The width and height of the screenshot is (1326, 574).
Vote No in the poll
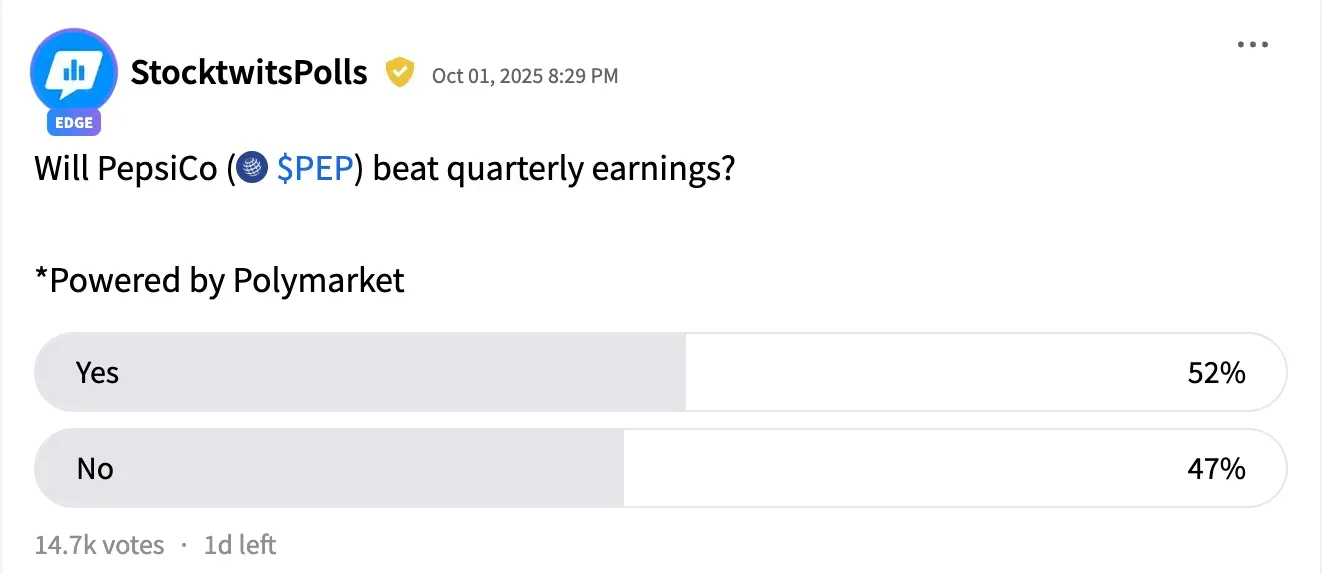click(x=96, y=468)
